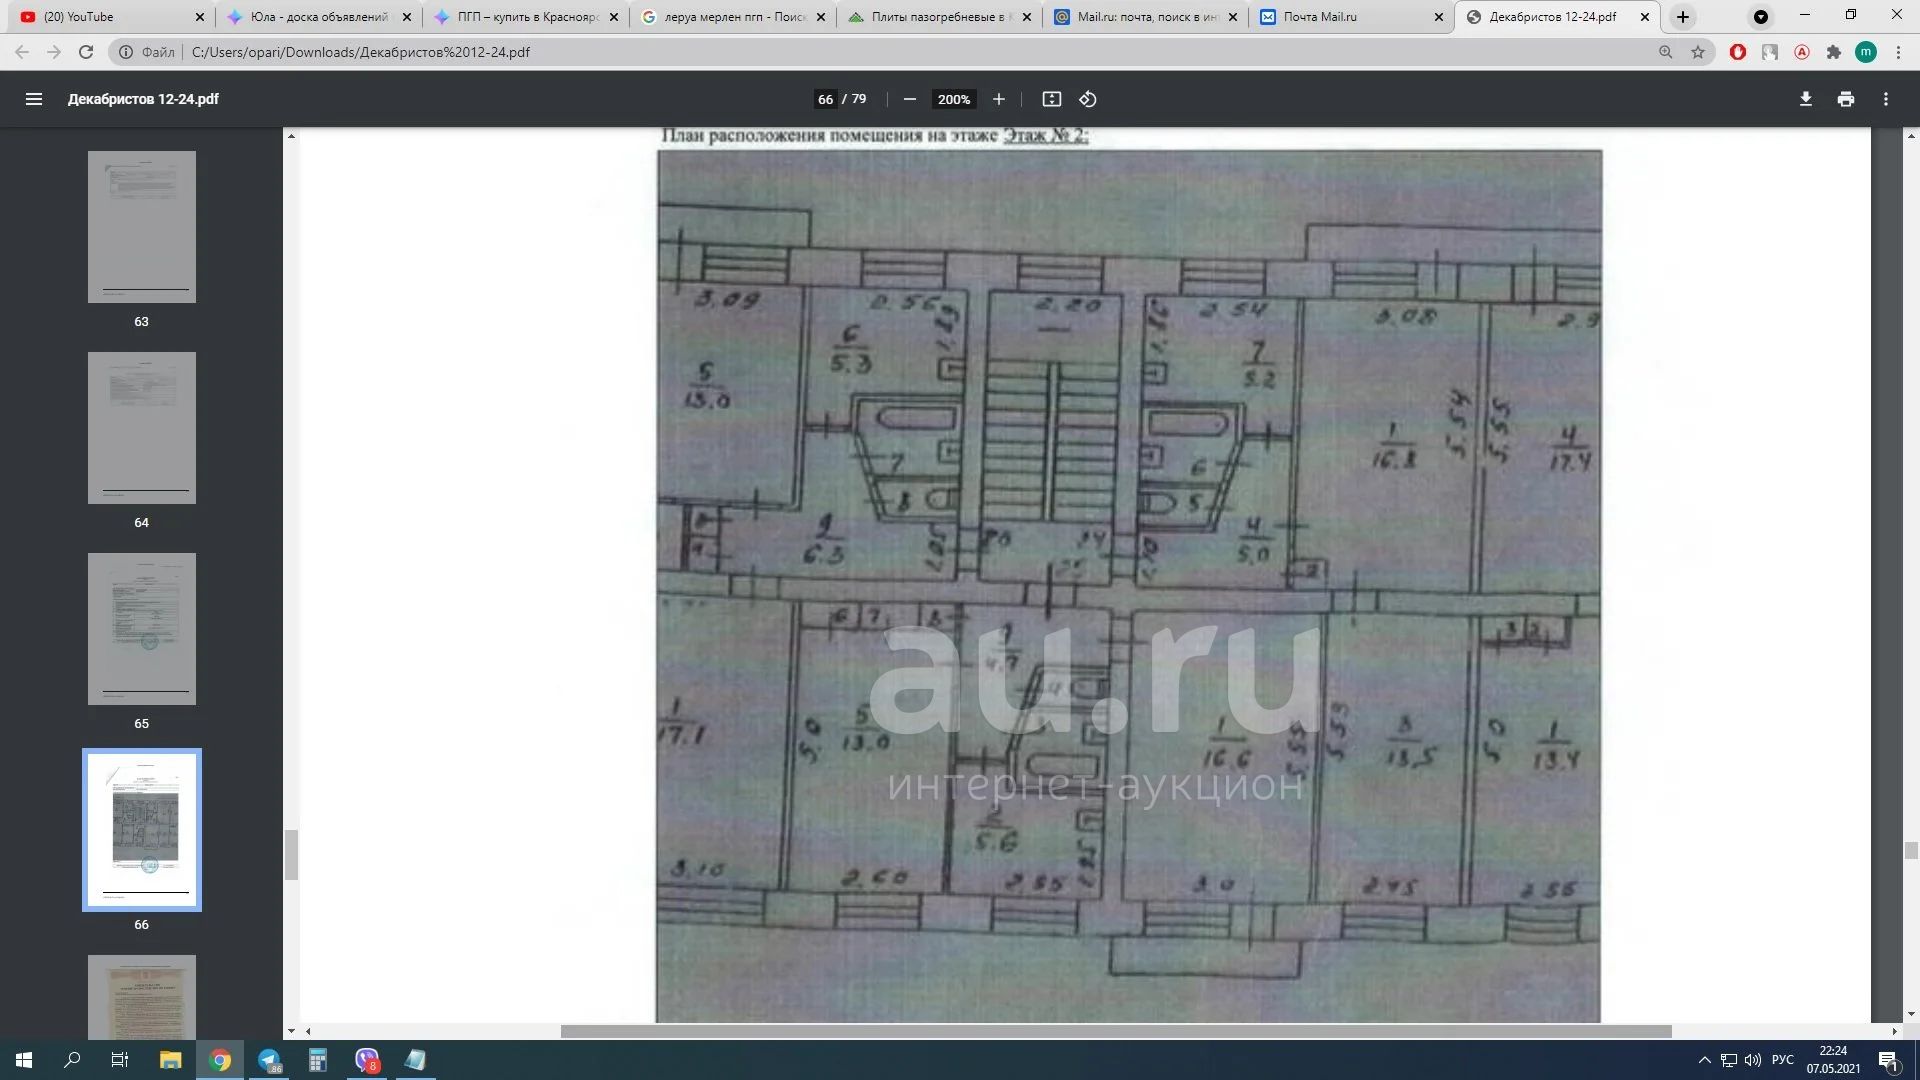Open page 65 thumbnail
Screen dimensions: 1920x1080
pos(142,629)
